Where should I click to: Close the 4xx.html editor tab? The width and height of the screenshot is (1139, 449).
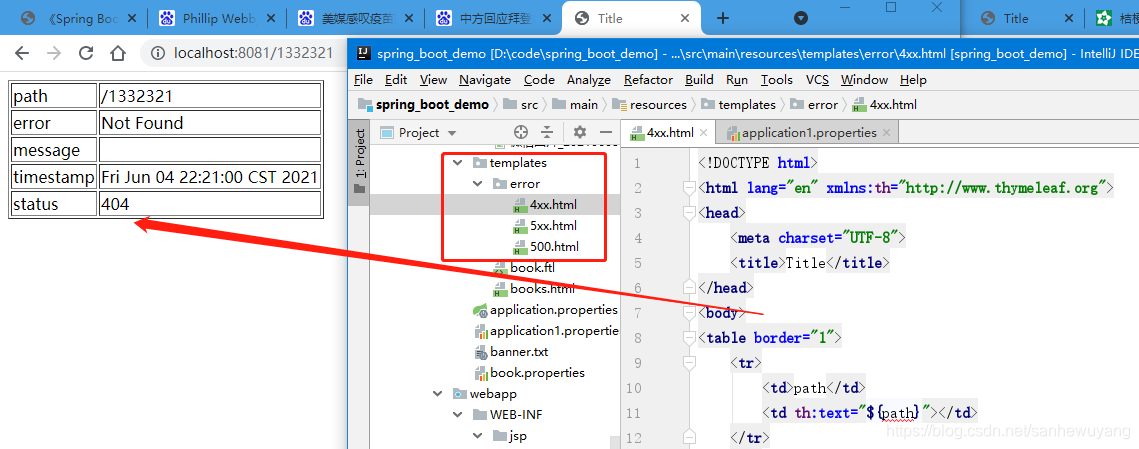coord(704,133)
